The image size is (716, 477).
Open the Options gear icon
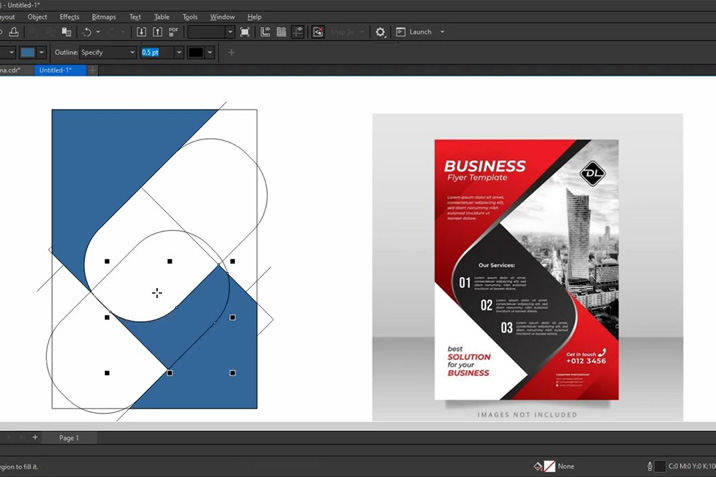[380, 32]
